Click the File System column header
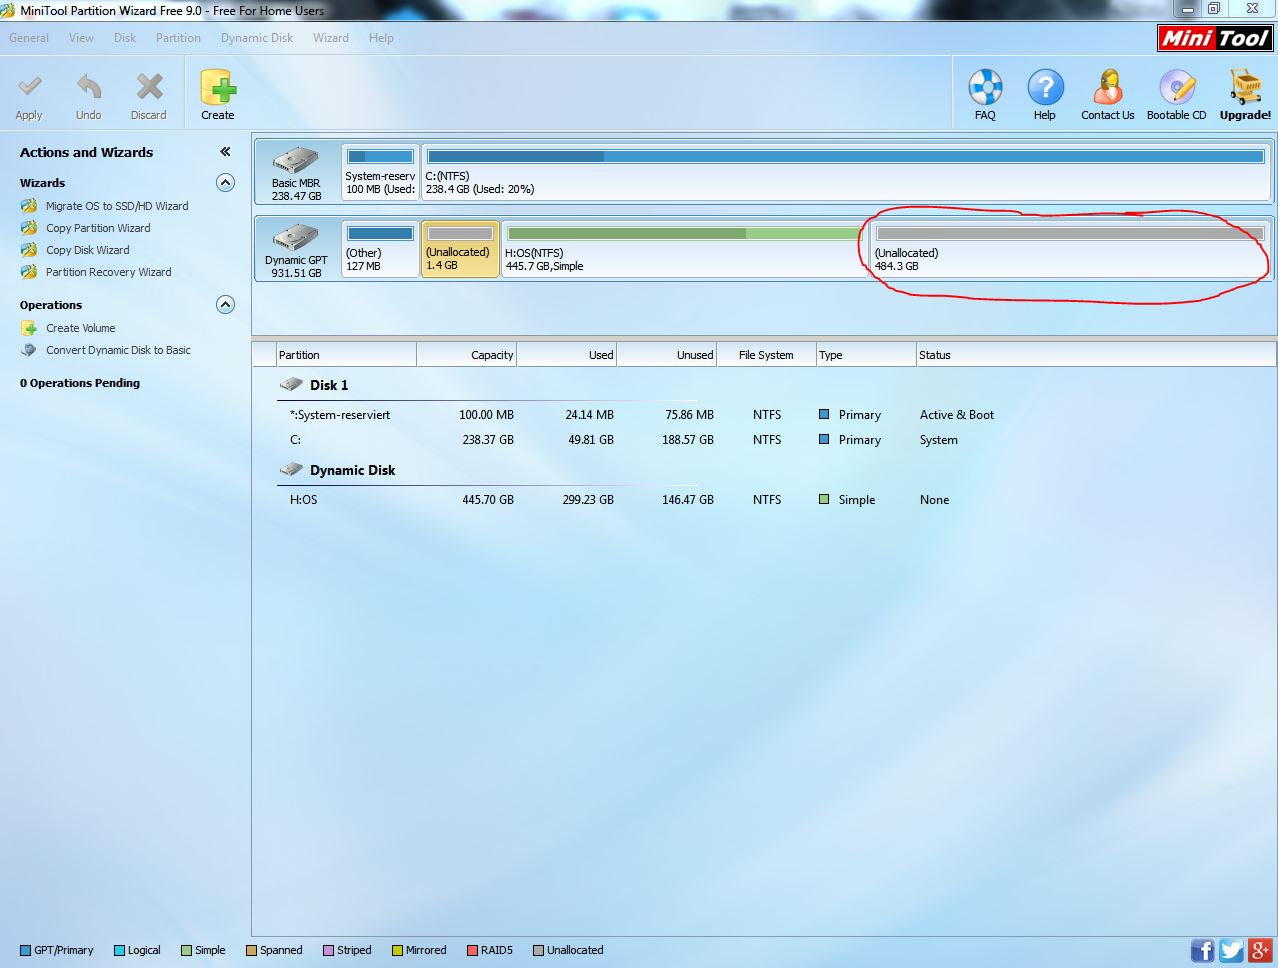The image size is (1278, 968). (x=767, y=355)
